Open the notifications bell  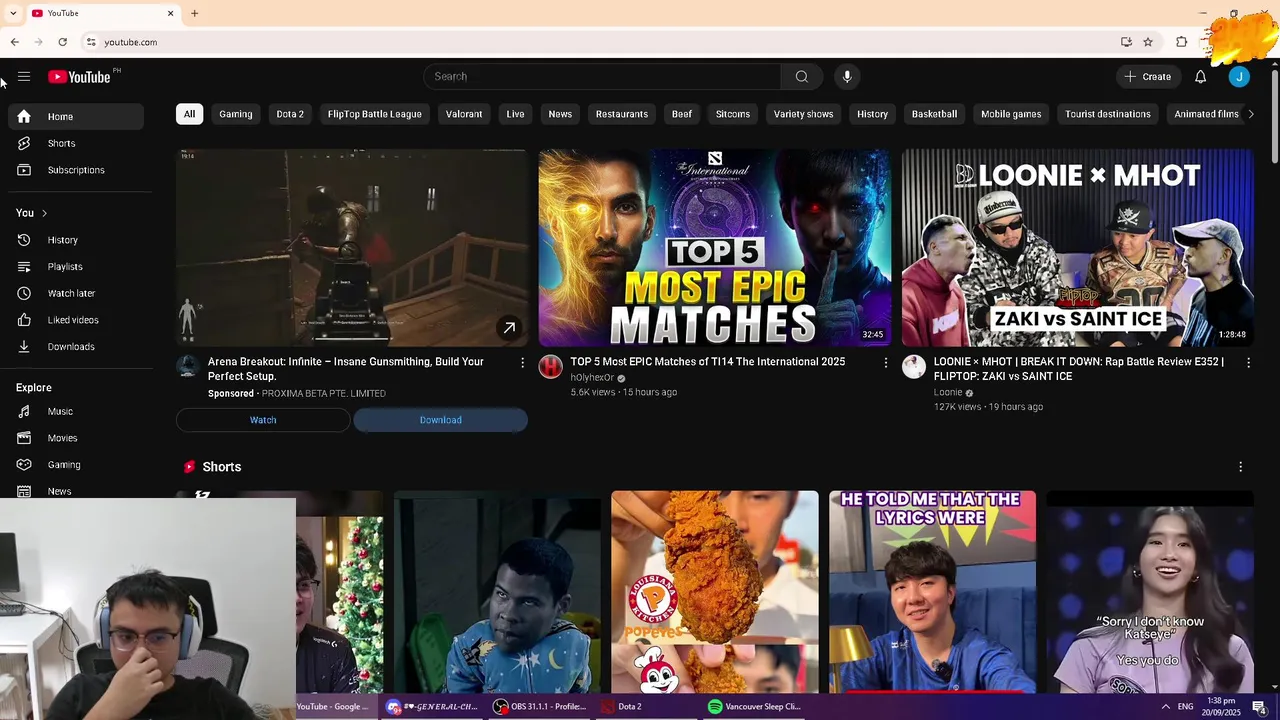(1200, 77)
